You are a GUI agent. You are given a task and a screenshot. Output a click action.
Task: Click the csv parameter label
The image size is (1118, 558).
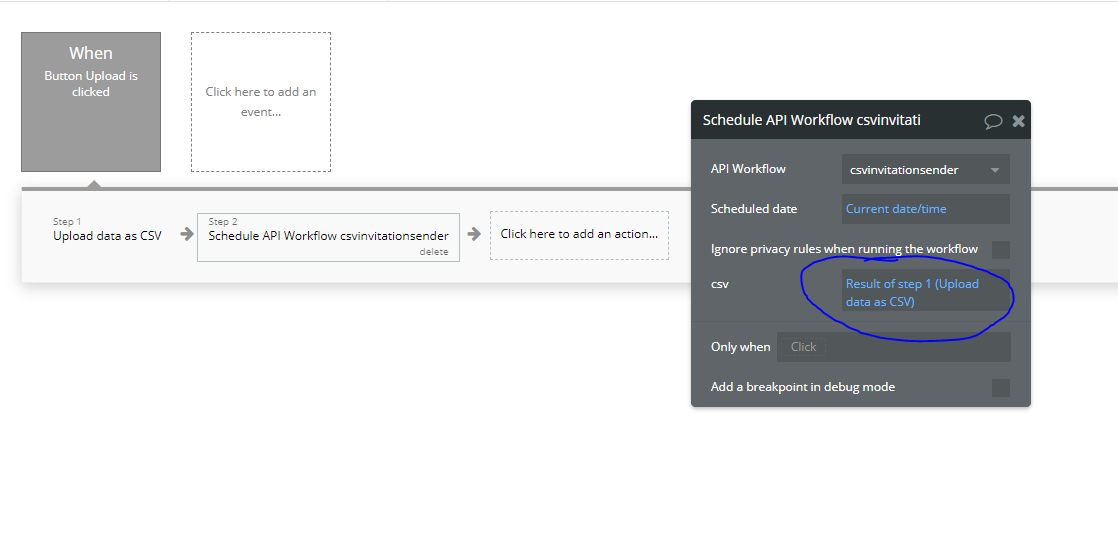[719, 284]
